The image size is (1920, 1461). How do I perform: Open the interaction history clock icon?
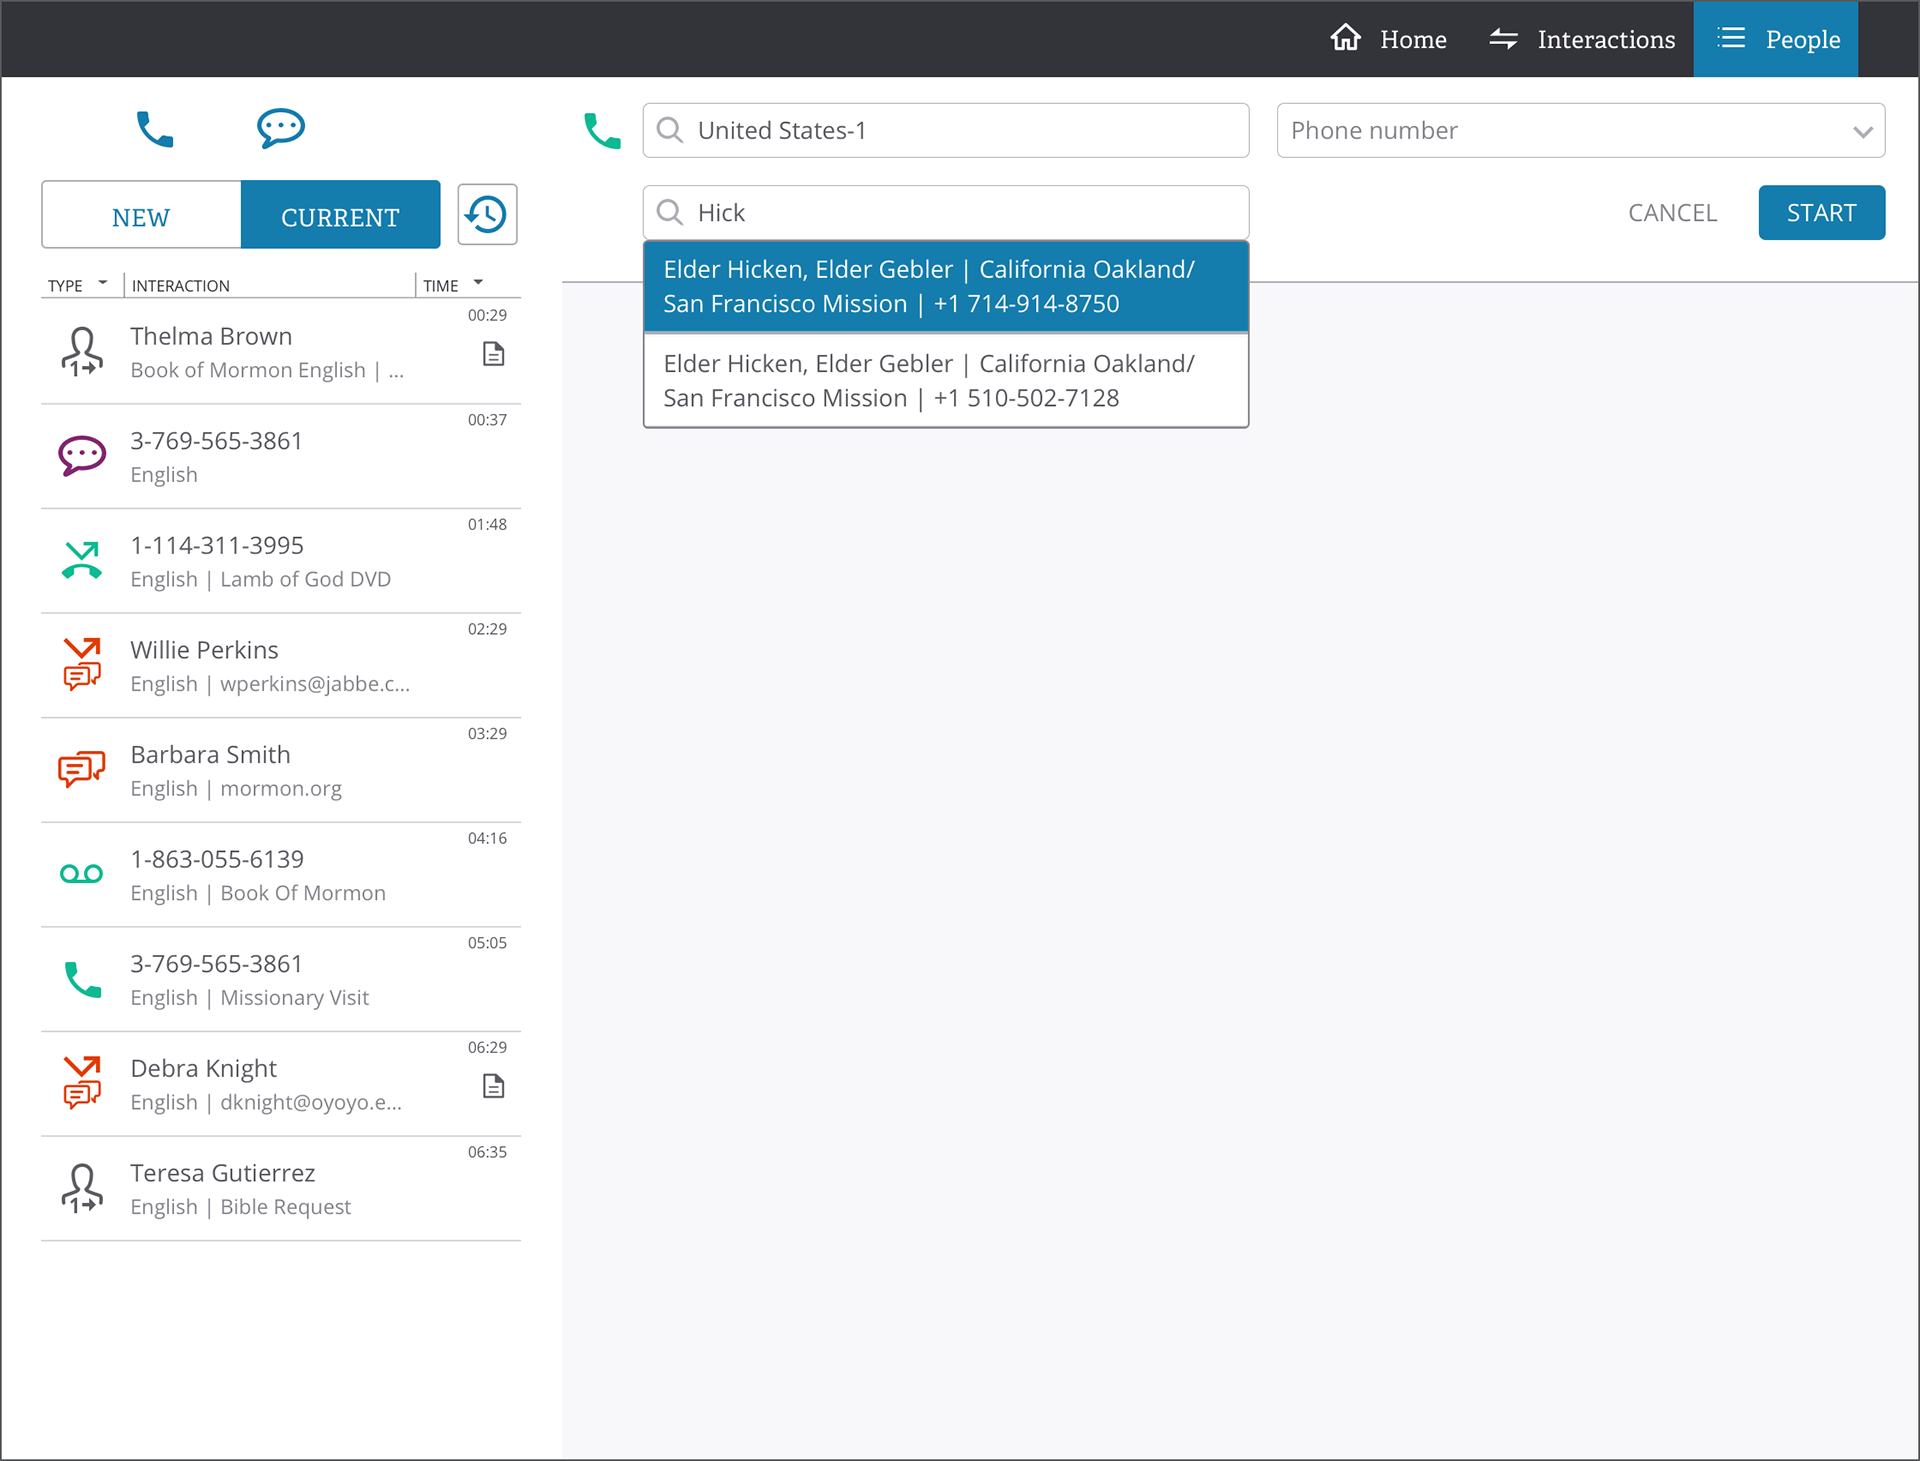click(487, 214)
